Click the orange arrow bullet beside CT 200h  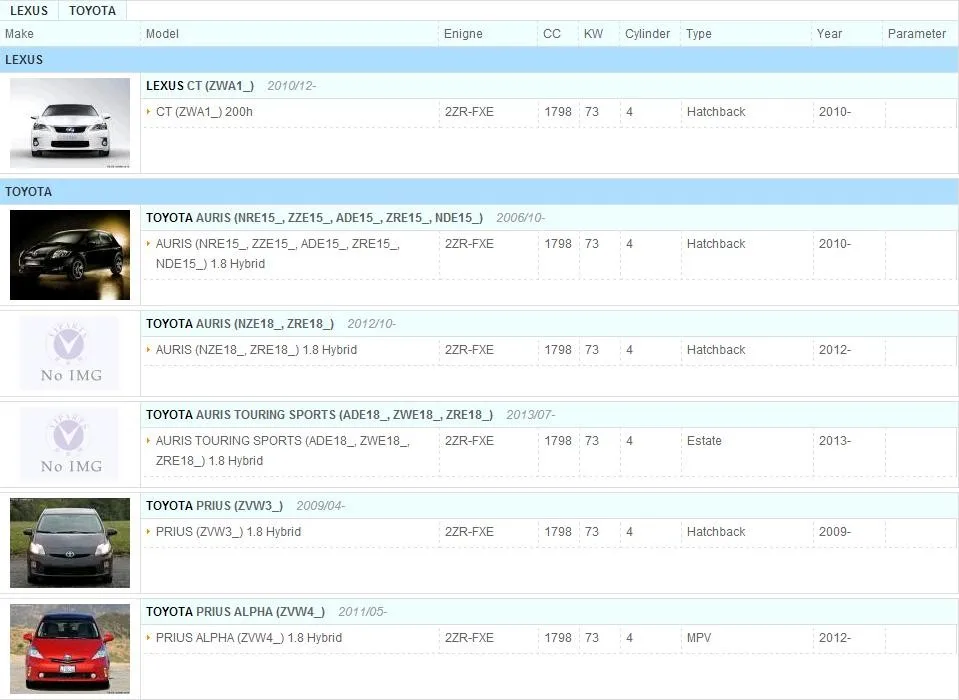(x=148, y=112)
